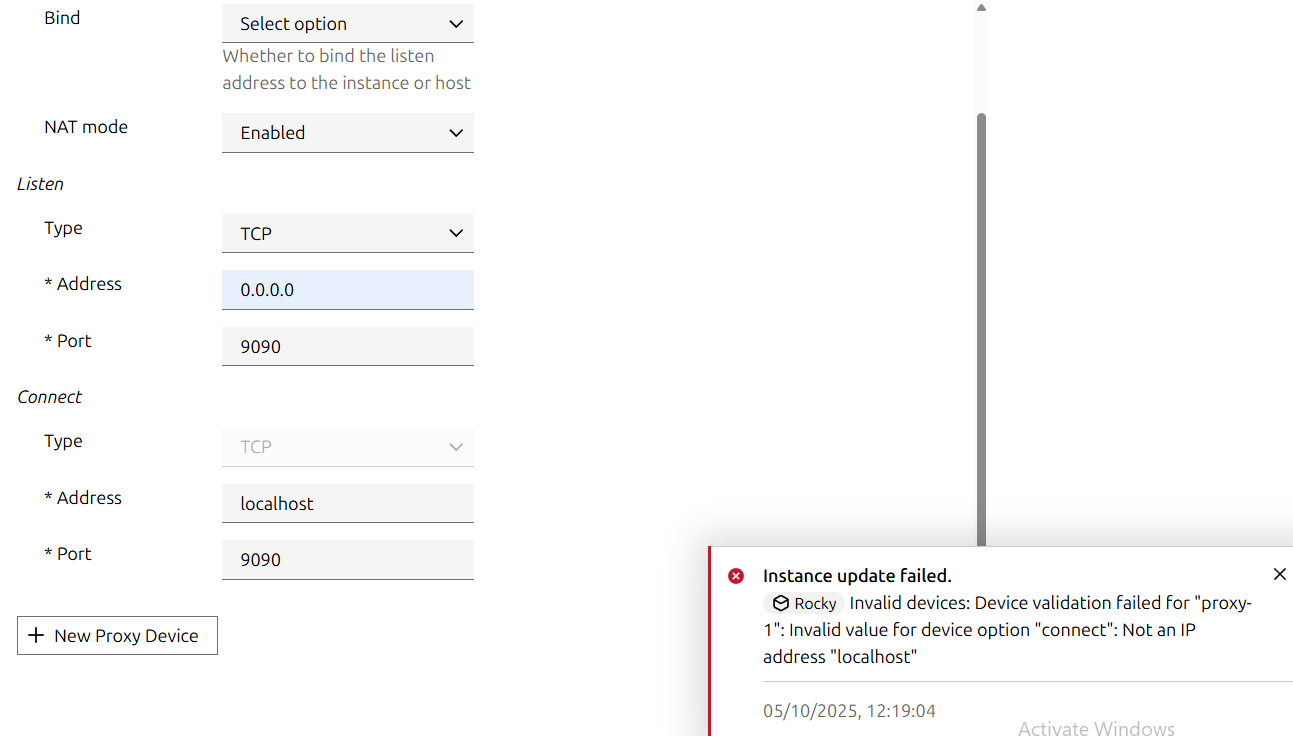
Task: Click the scroll-up arrow of the scrollbar
Action: tap(981, 8)
